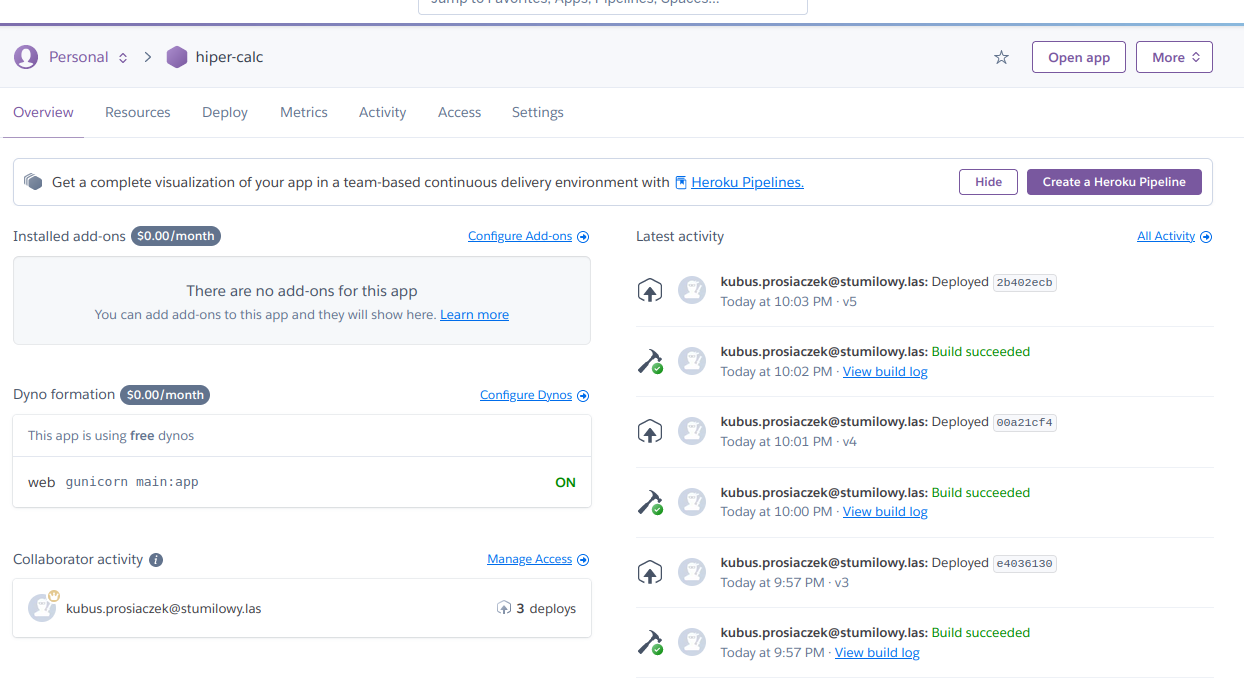Click the arrow icon beside Configure Add-ons
The width and height of the screenshot is (1244, 689).
tap(583, 237)
